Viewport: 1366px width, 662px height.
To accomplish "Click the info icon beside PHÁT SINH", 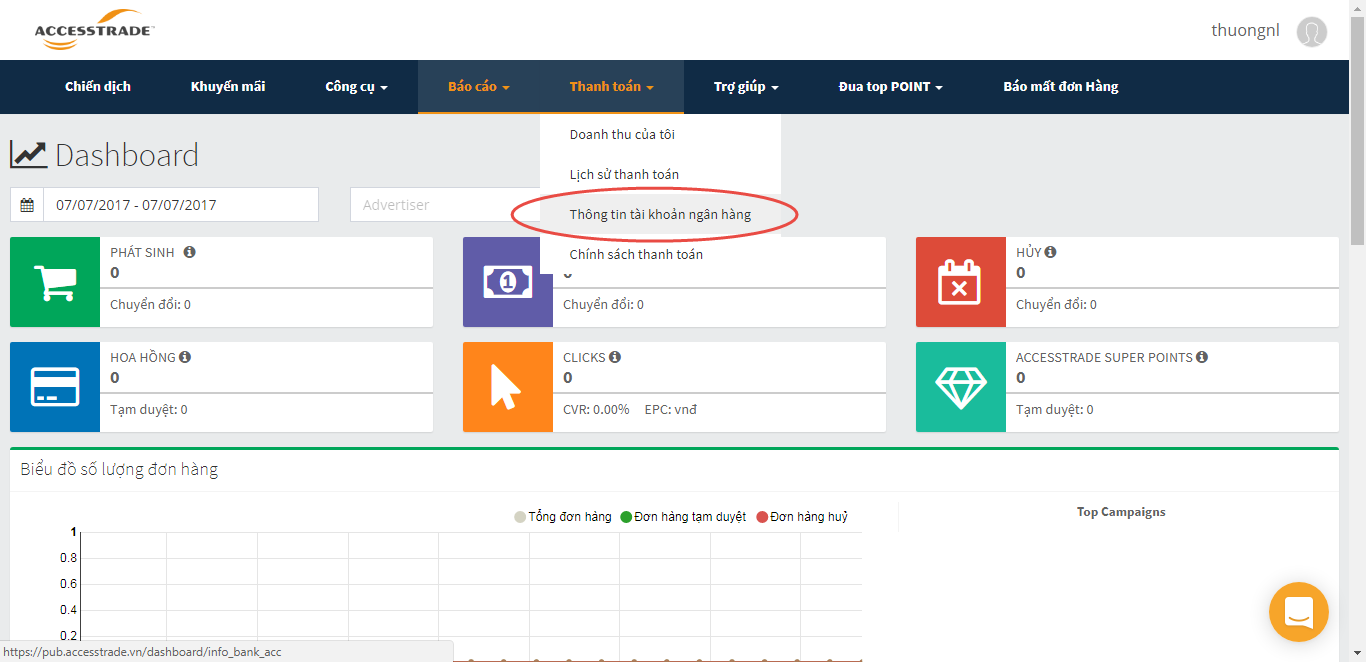I will pyautogui.click(x=189, y=253).
